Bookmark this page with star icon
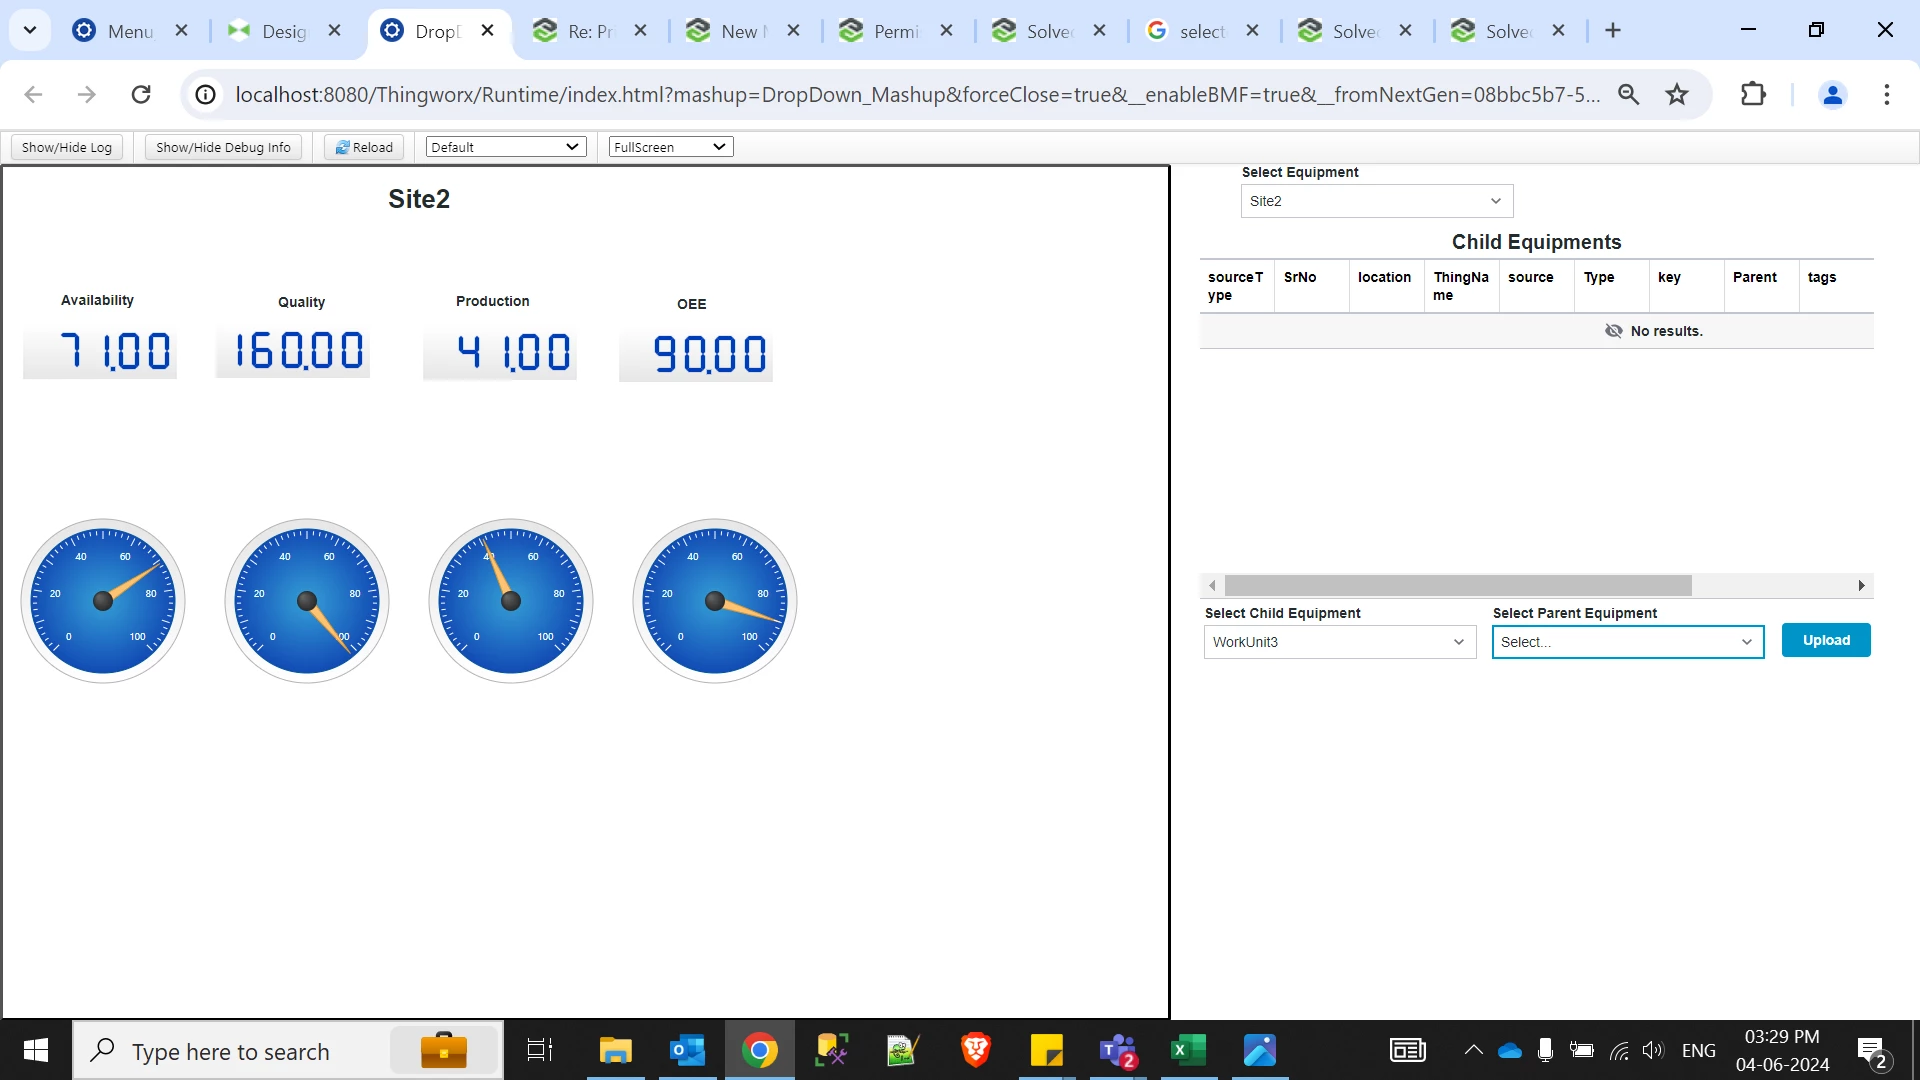 [1677, 94]
